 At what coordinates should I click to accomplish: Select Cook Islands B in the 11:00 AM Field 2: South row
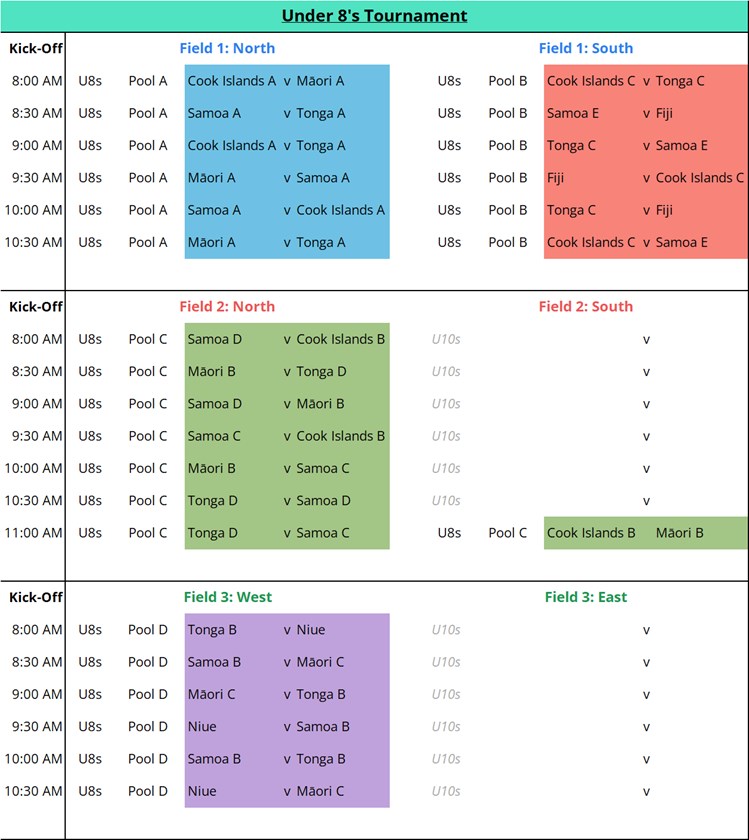point(591,533)
